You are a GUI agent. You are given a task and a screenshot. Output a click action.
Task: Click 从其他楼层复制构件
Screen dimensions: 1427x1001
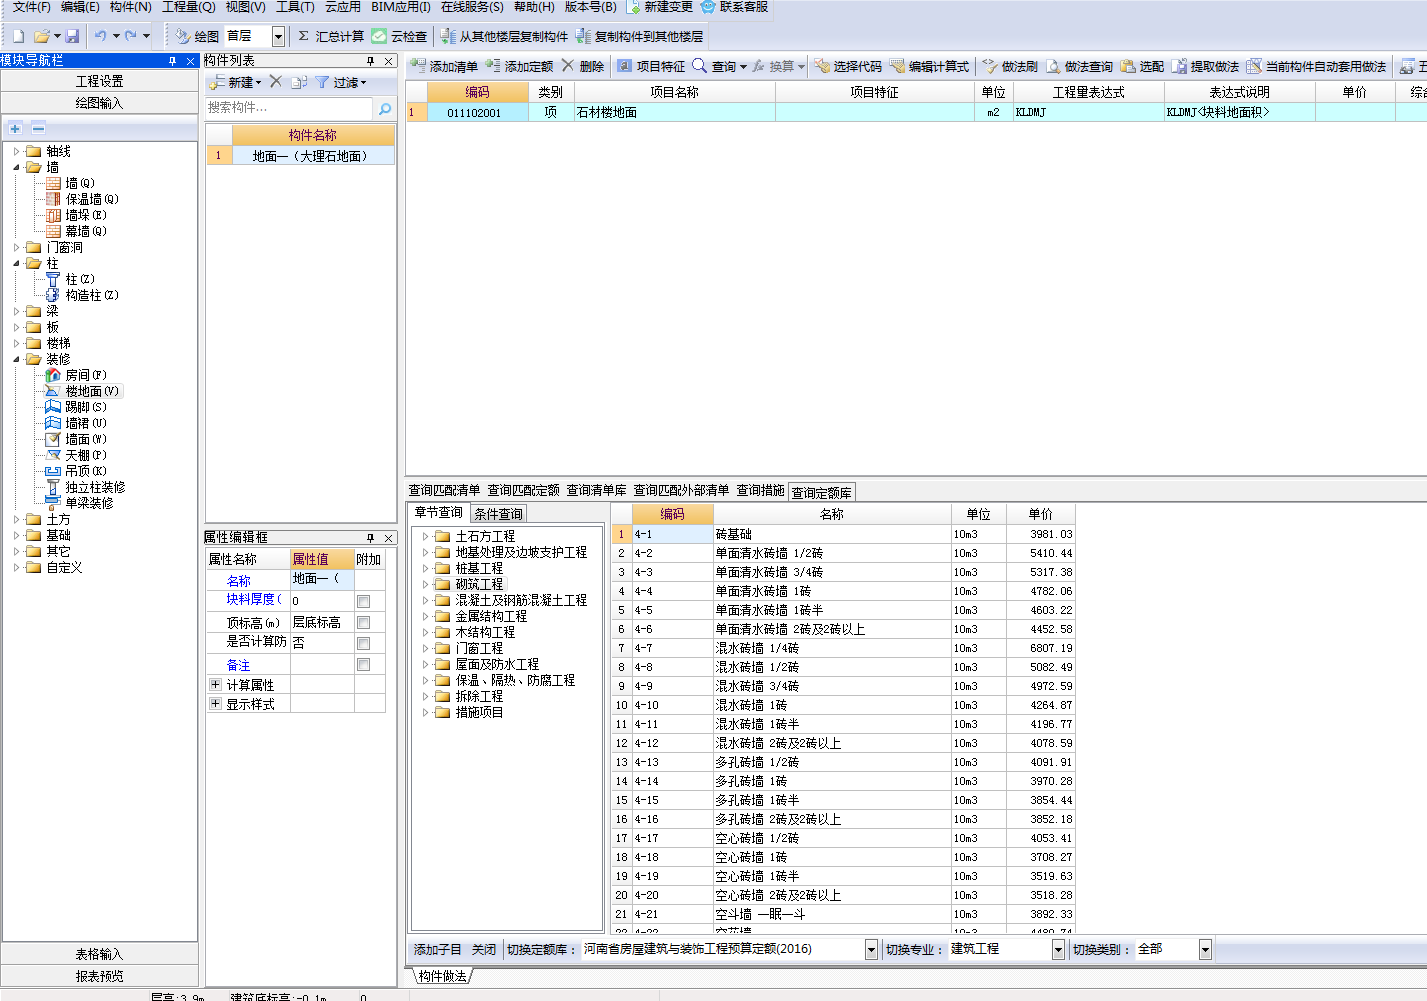504,36
